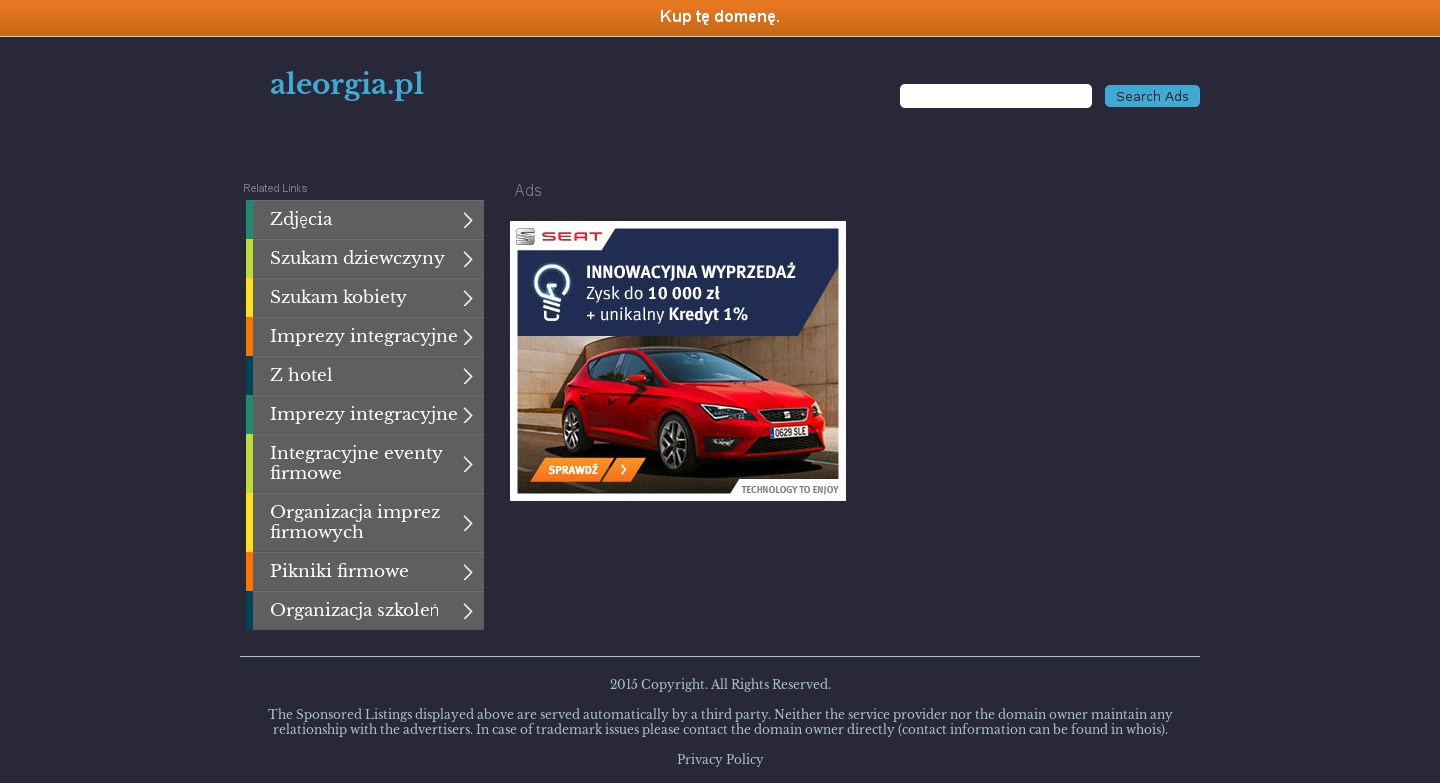Click the arrow next to Organizacja szkoleń
Image resolution: width=1440 pixels, height=783 pixels.
(467, 611)
